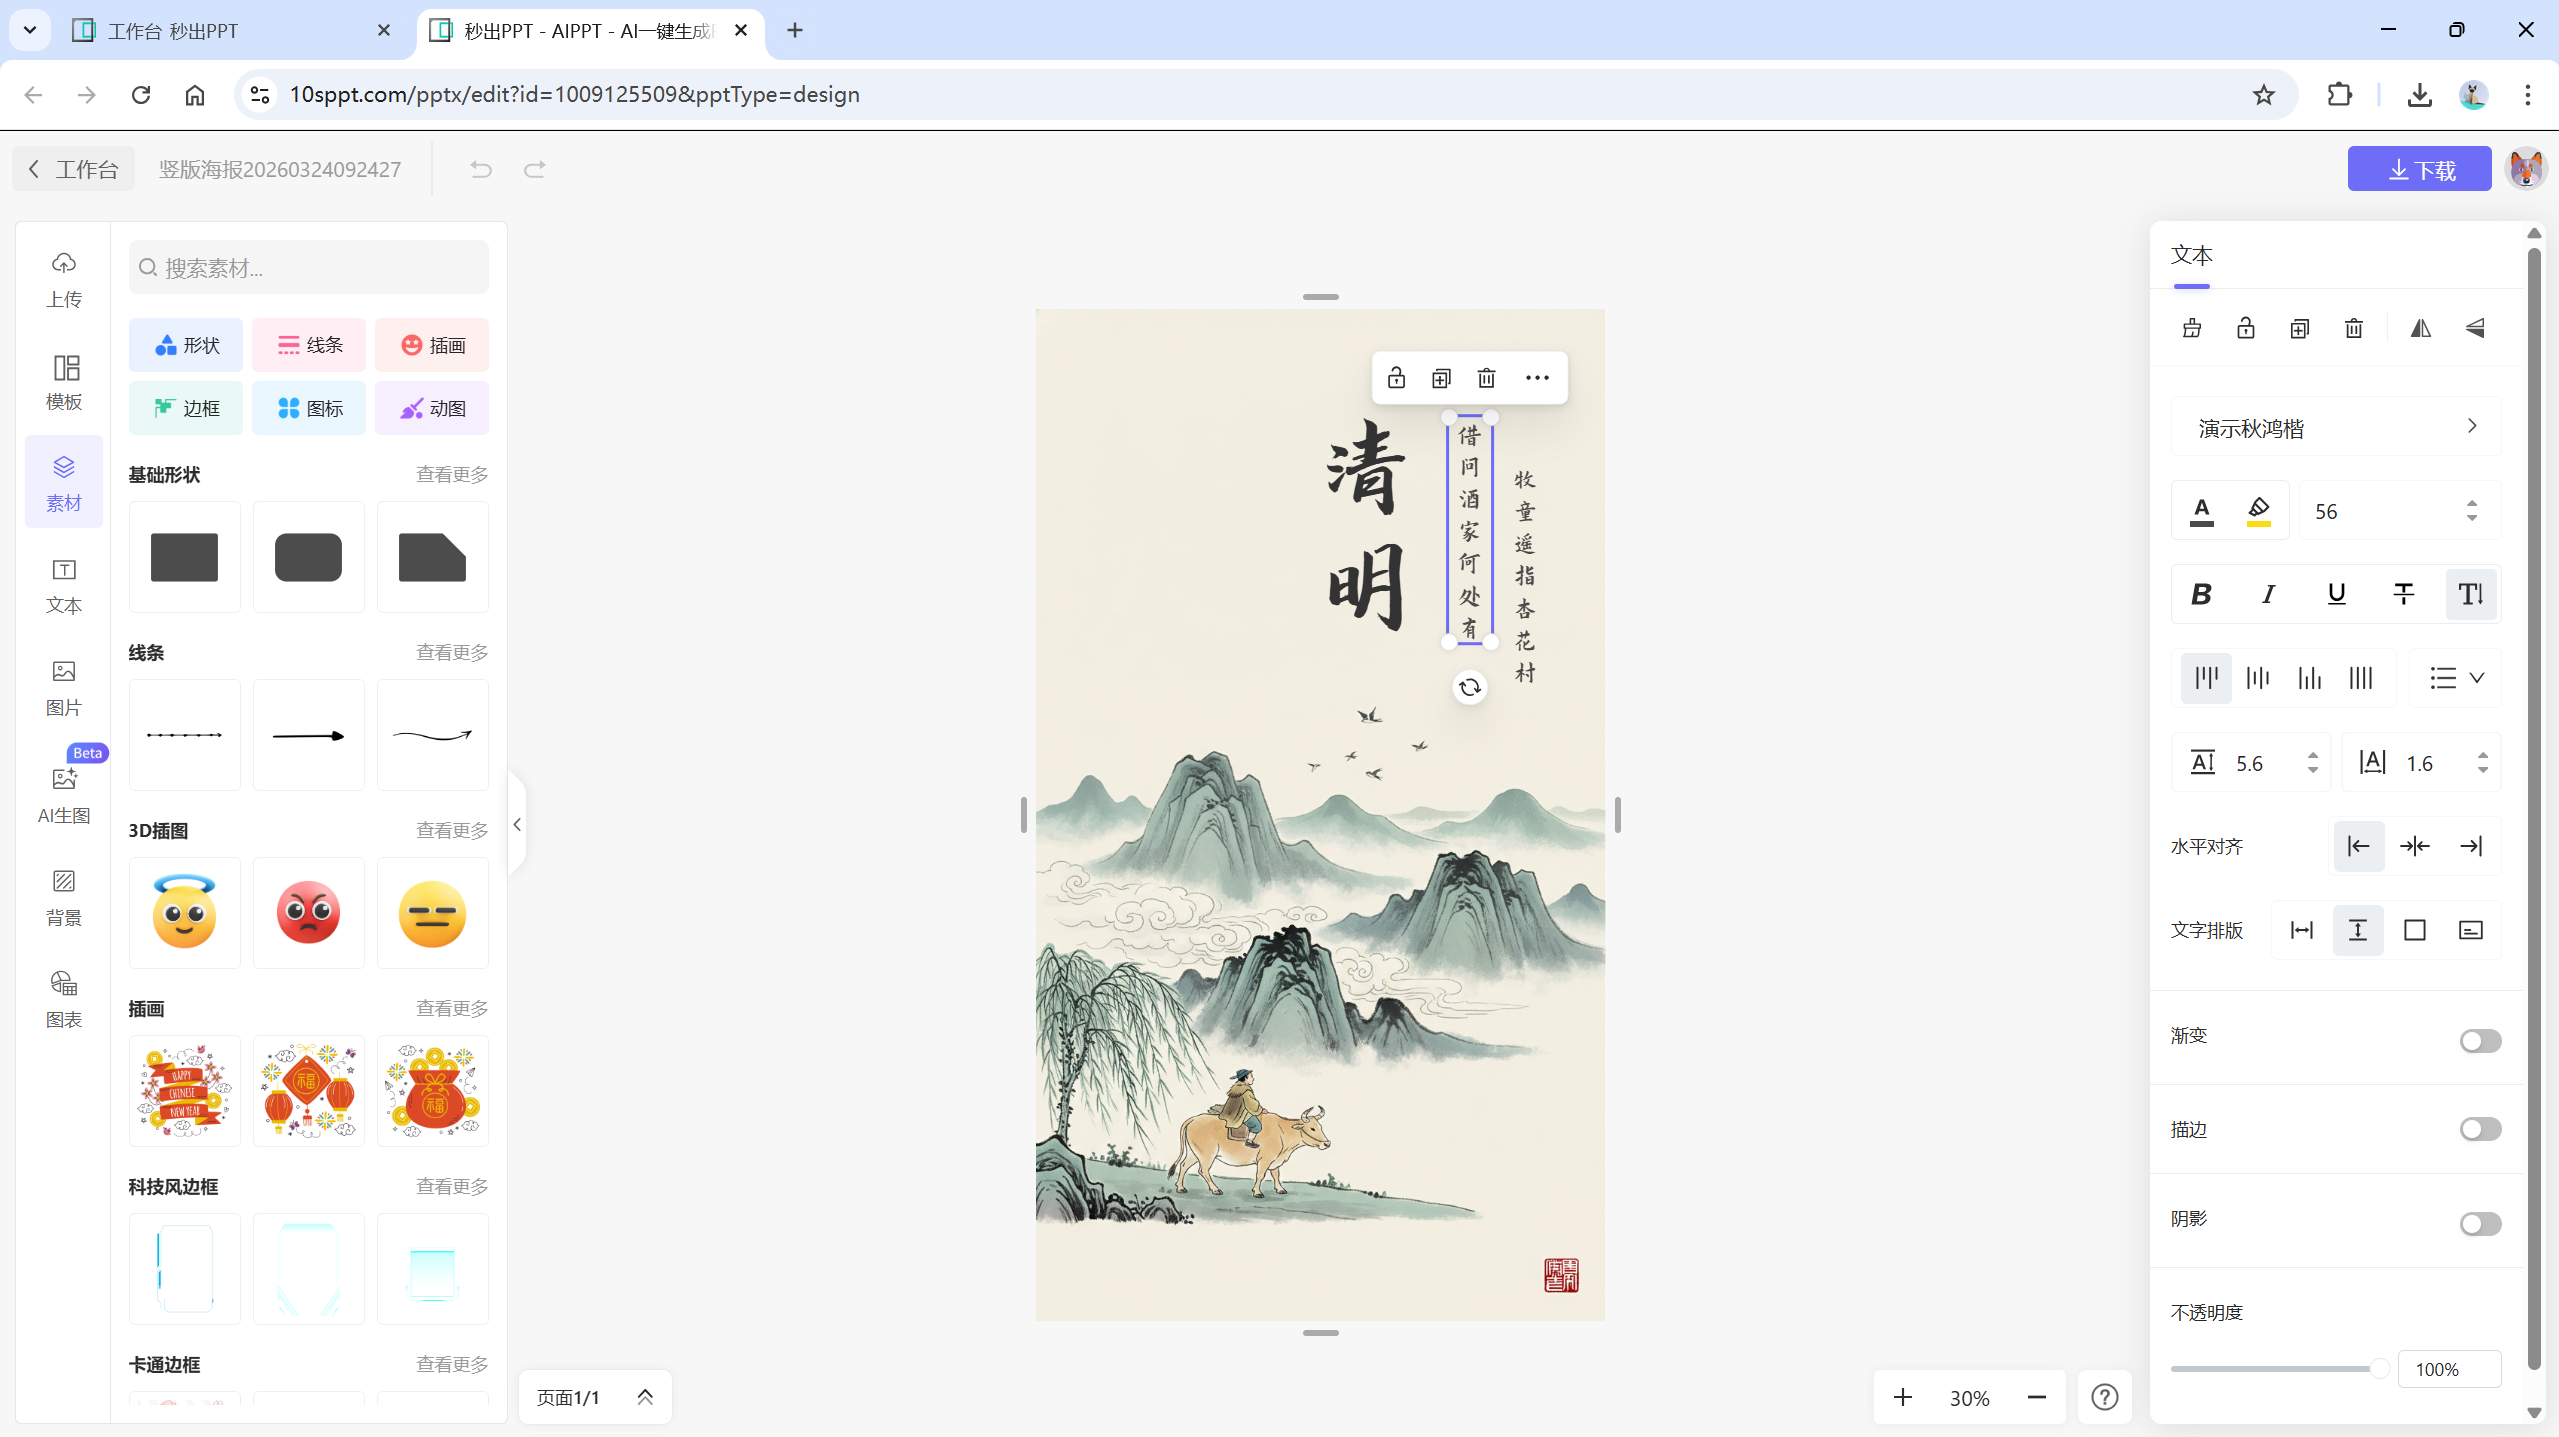The height and width of the screenshot is (1437, 2559).
Task: Flip horizontally icon in text panel
Action: point(2420,328)
